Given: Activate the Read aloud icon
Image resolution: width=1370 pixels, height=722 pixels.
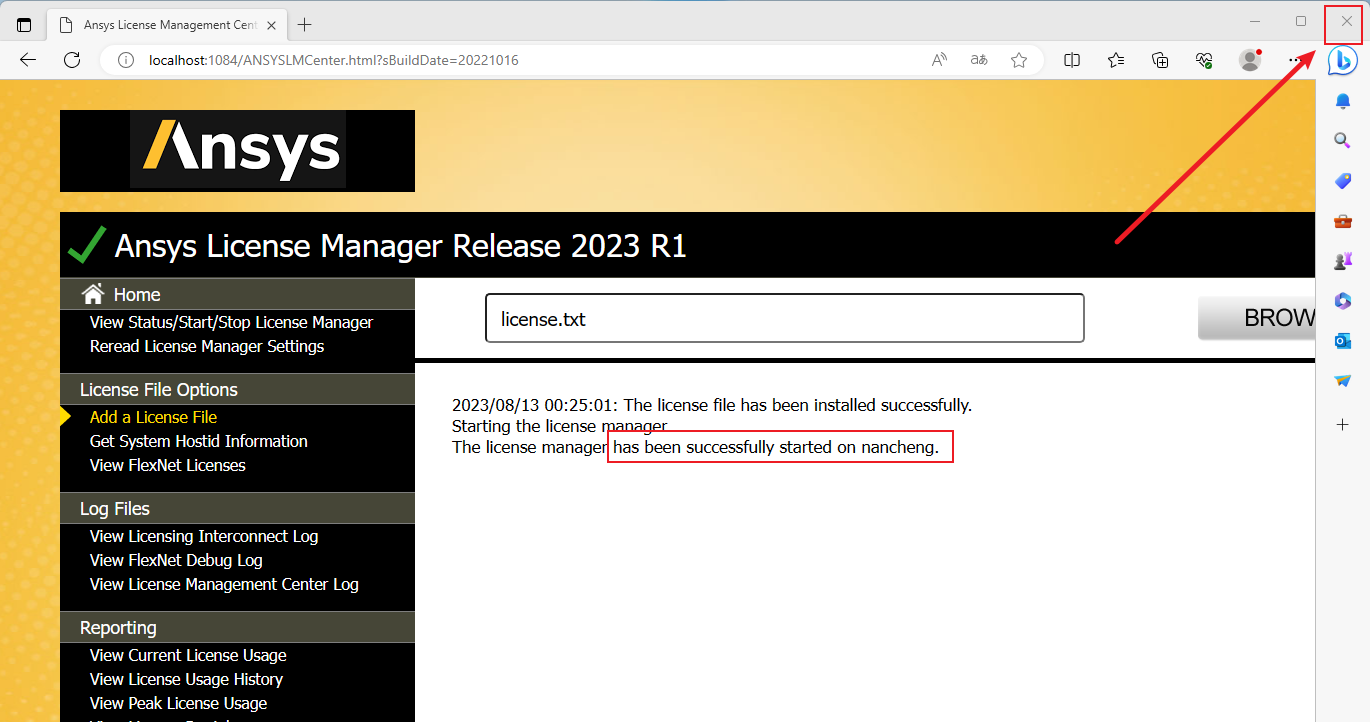Looking at the screenshot, I should 939,60.
